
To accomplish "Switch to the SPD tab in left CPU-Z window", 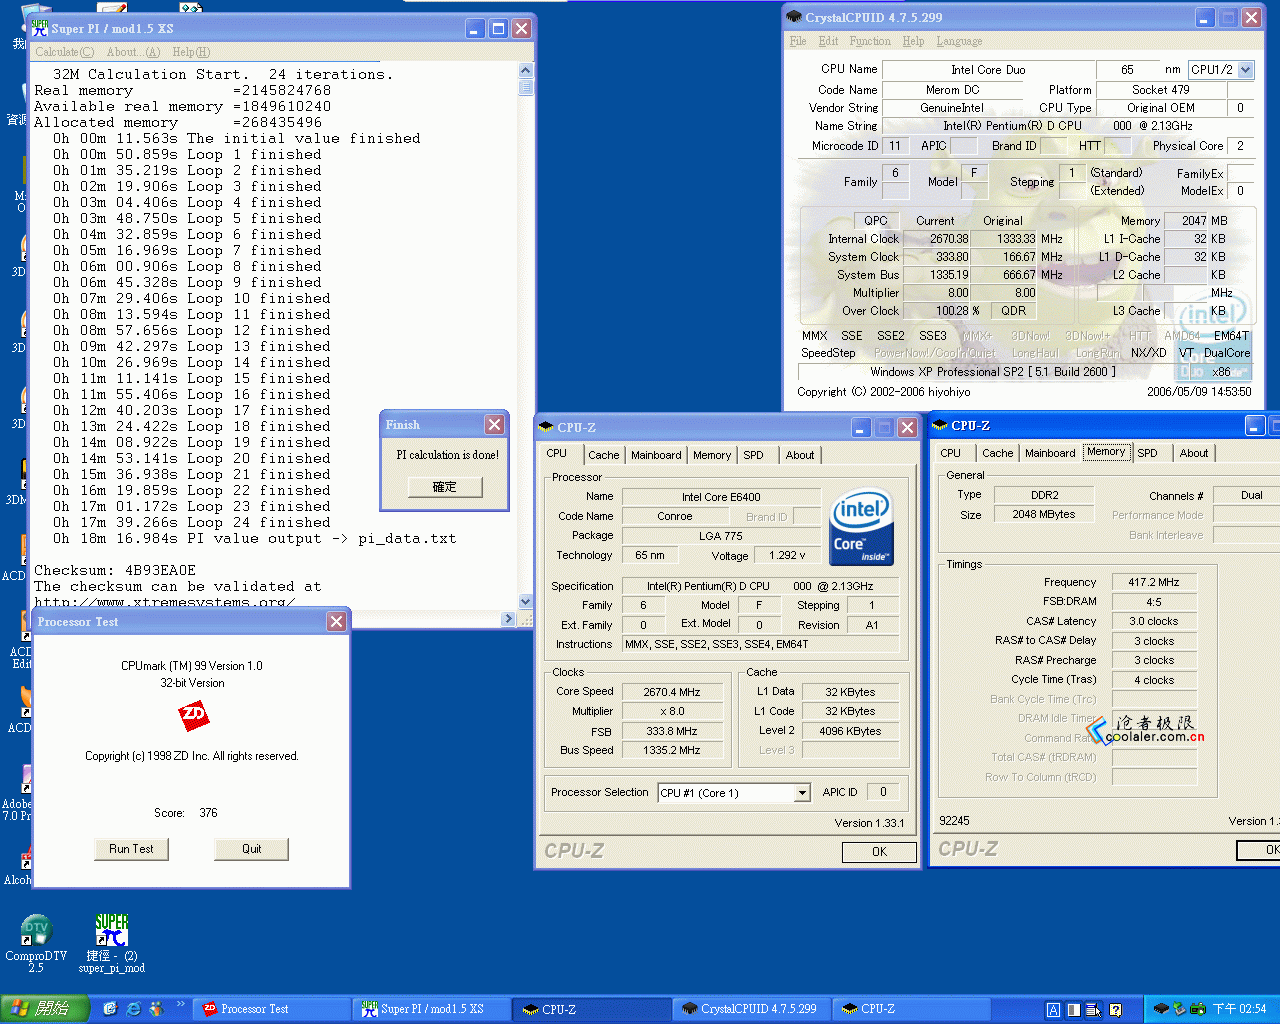I will [753, 455].
